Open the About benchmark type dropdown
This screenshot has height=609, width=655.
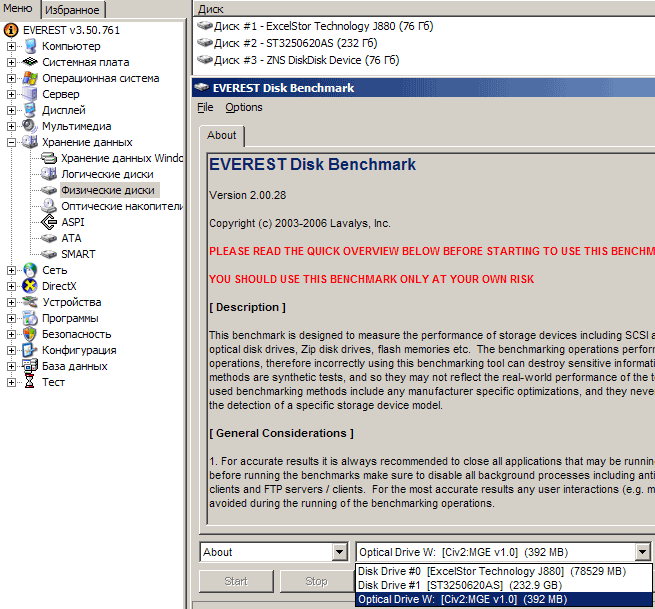pos(340,552)
